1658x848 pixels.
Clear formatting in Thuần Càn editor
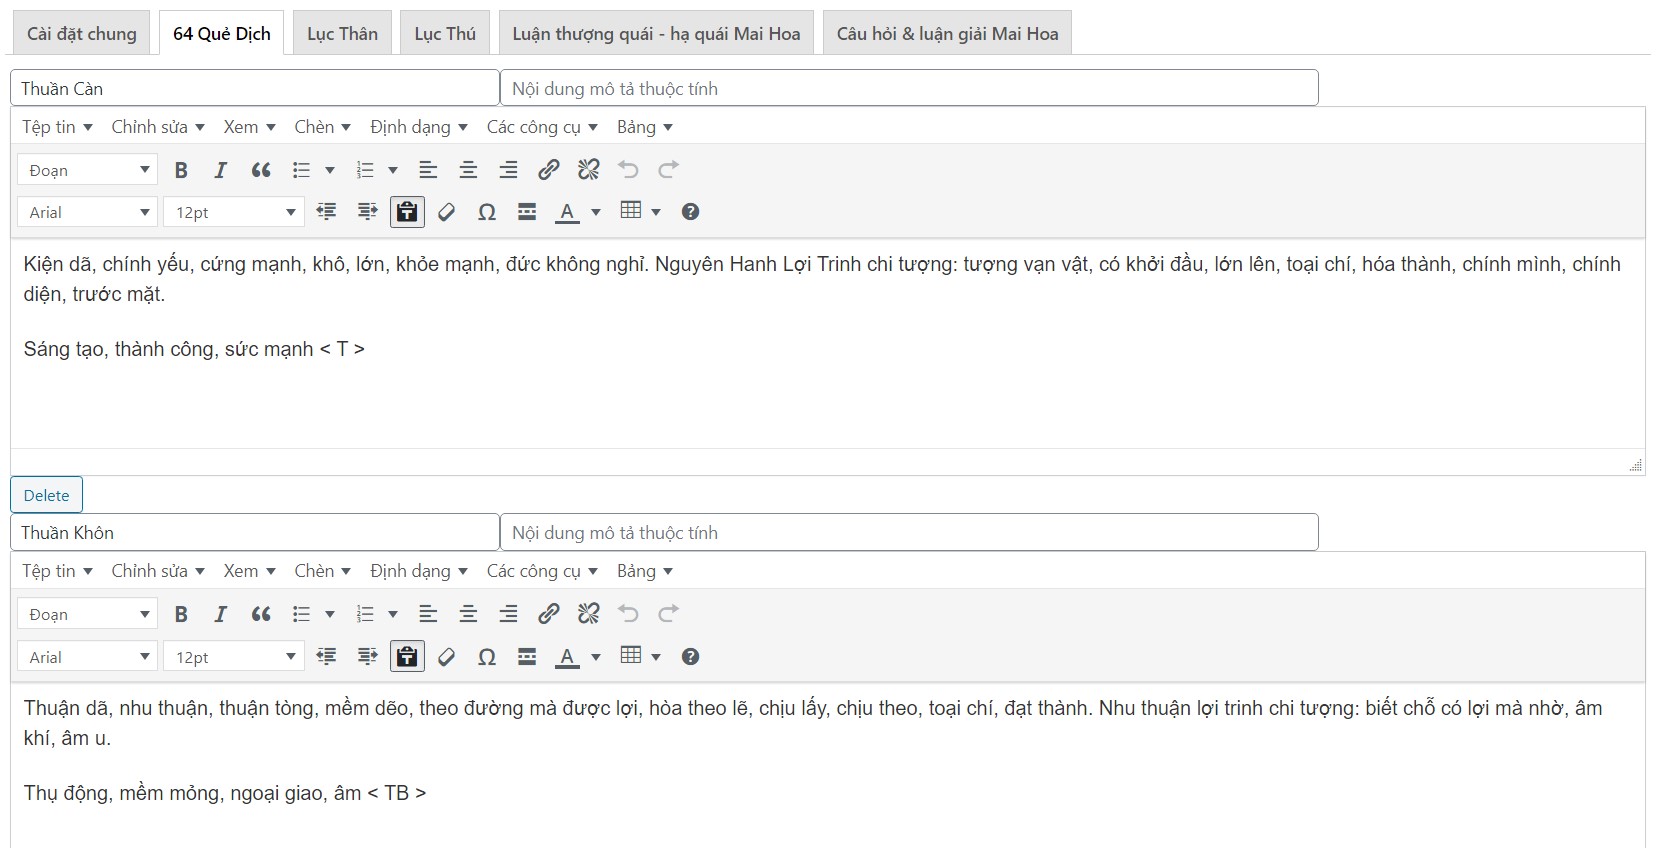[447, 212]
